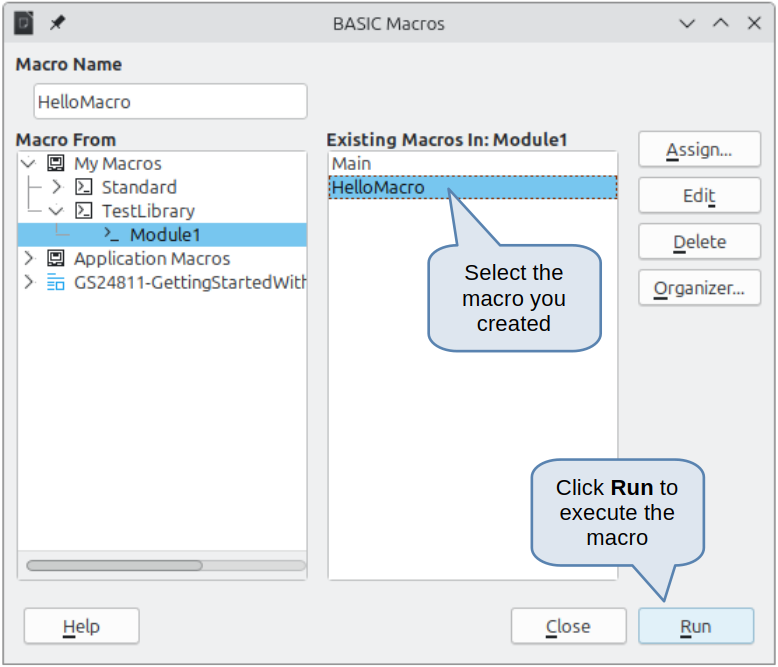Select the GS24811-GettingStartedWith document label
Screen dimensions: 778x667
(x=190, y=282)
